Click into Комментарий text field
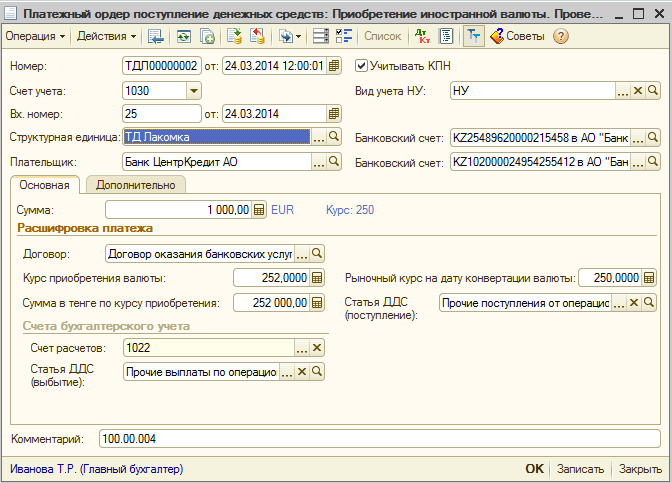Image resolution: width=672 pixels, height=483 pixels. pyautogui.click(x=380, y=439)
